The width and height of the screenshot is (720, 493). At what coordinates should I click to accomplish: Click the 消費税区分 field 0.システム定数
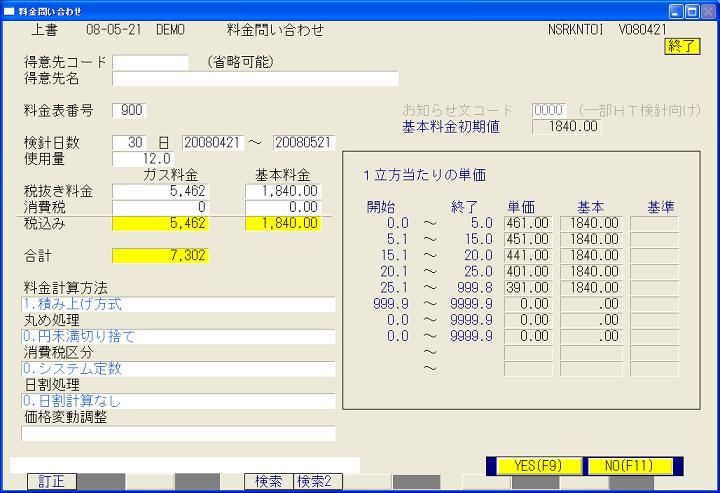click(x=179, y=369)
